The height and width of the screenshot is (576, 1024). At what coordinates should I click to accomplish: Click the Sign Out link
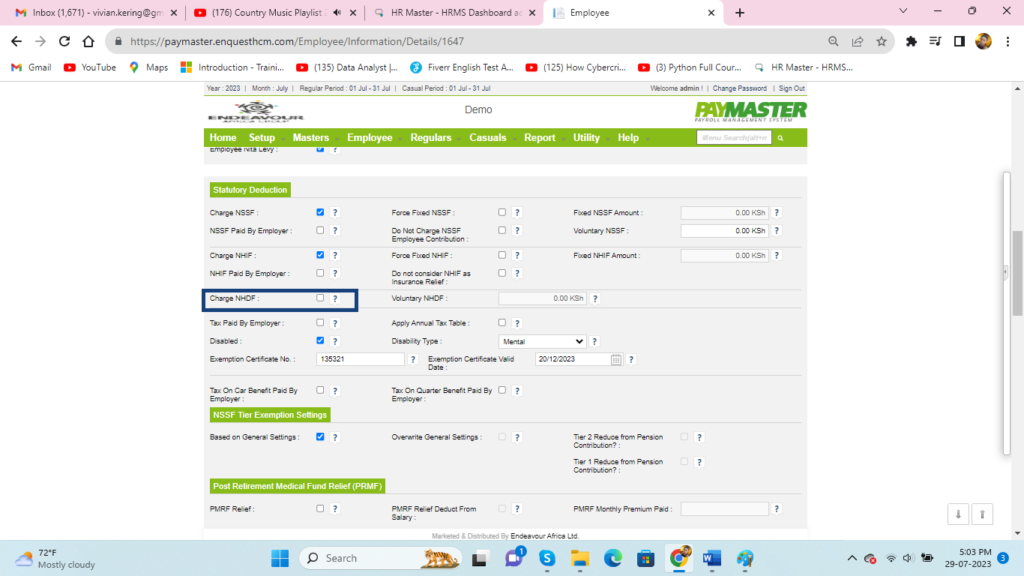(792, 88)
